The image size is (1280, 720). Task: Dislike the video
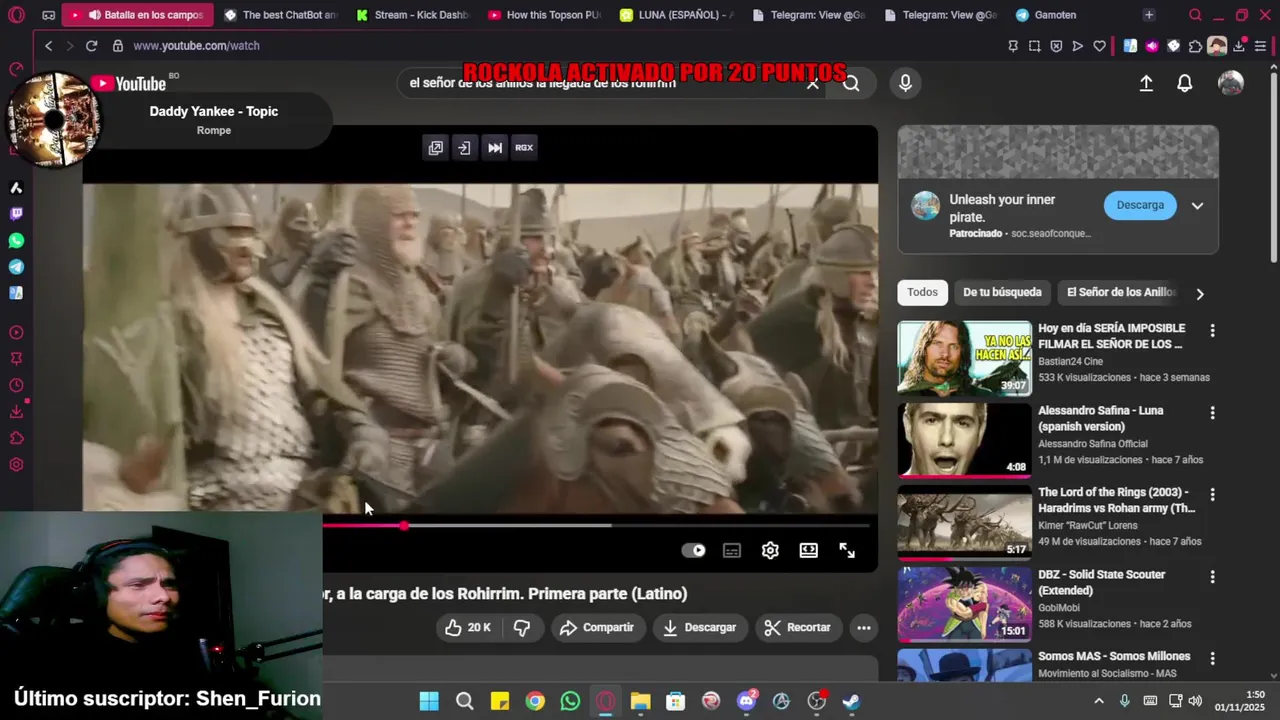(522, 628)
